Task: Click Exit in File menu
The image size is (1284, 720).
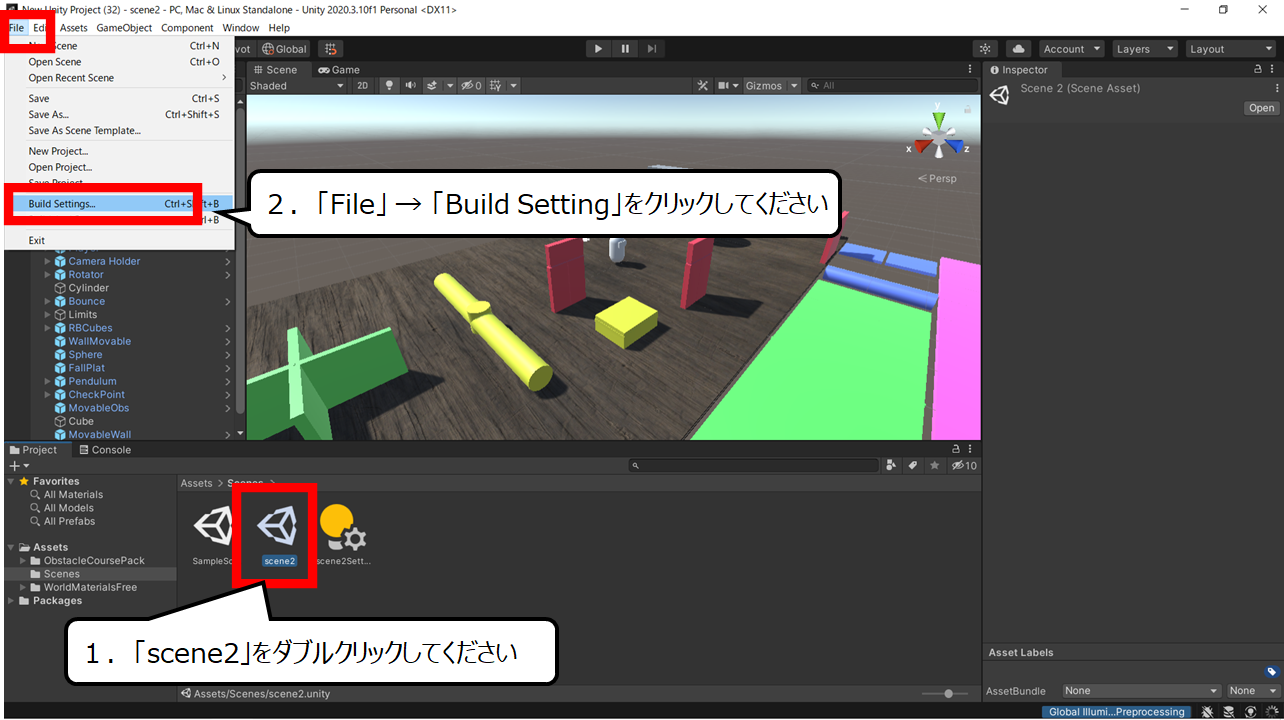Action: [x=119, y=241]
